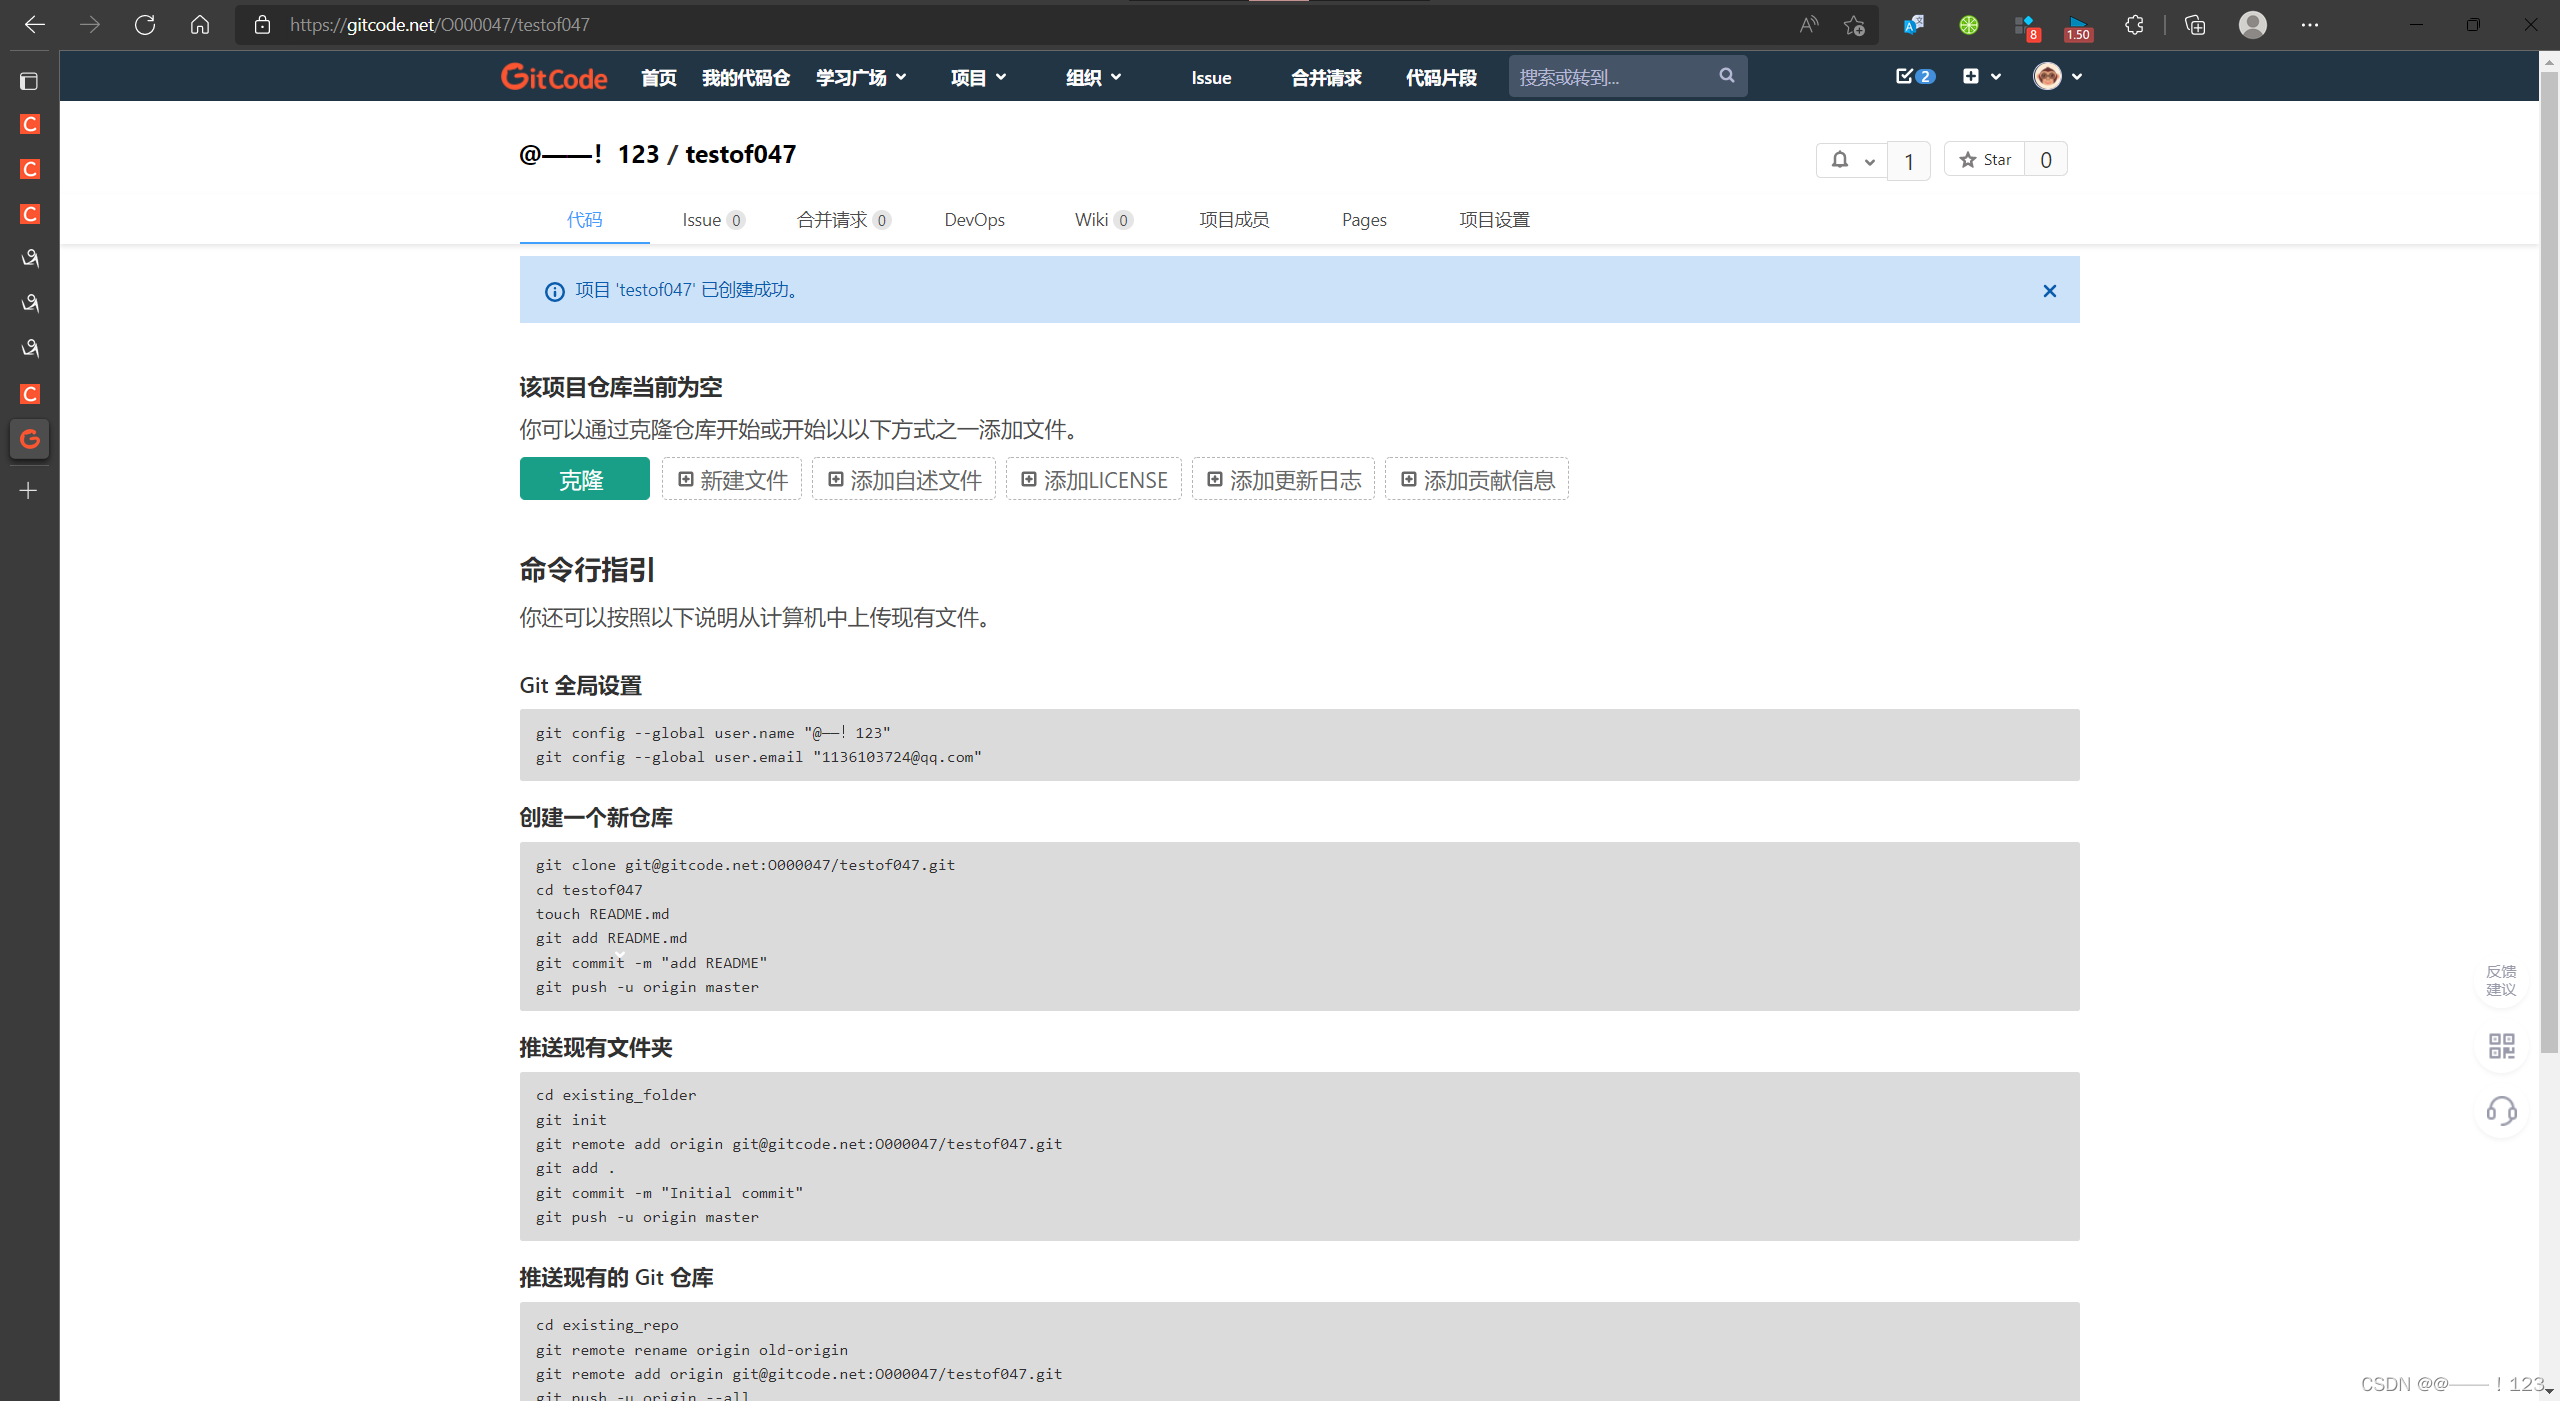Click the QR code icon on right

[x=2501, y=1046]
